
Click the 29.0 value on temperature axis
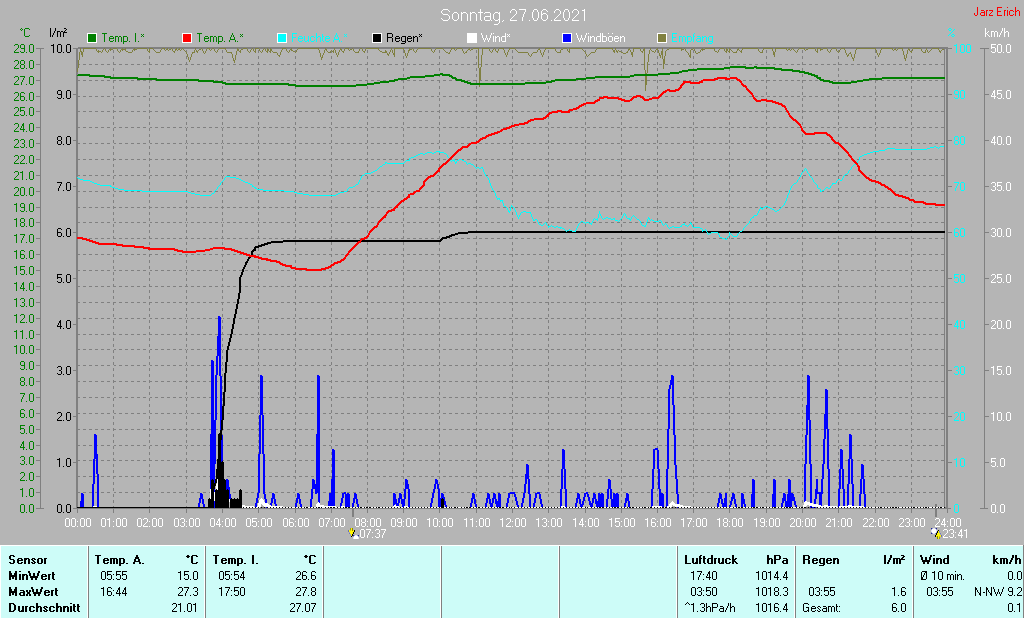(x=24, y=48)
